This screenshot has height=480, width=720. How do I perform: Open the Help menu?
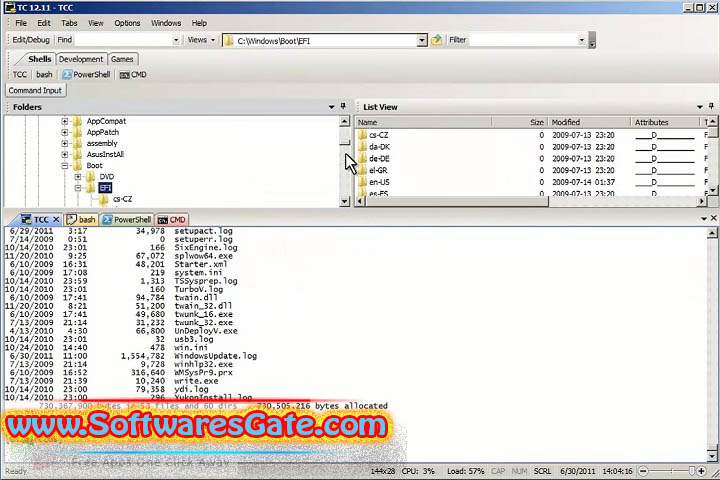click(199, 23)
